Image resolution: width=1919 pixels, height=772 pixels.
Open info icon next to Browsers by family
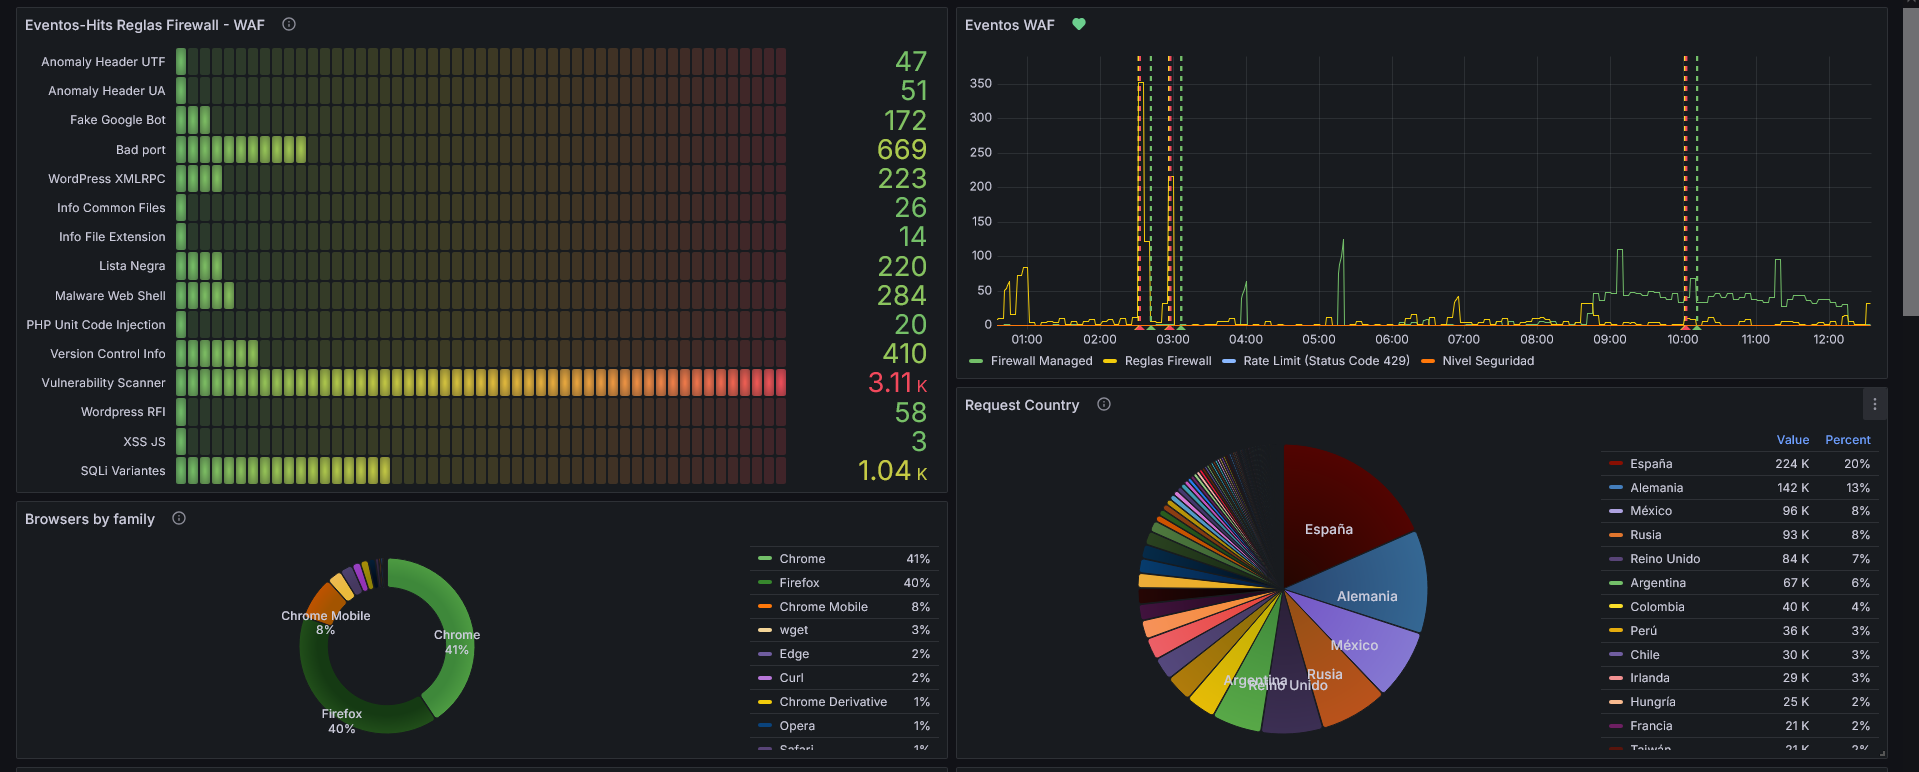179,518
